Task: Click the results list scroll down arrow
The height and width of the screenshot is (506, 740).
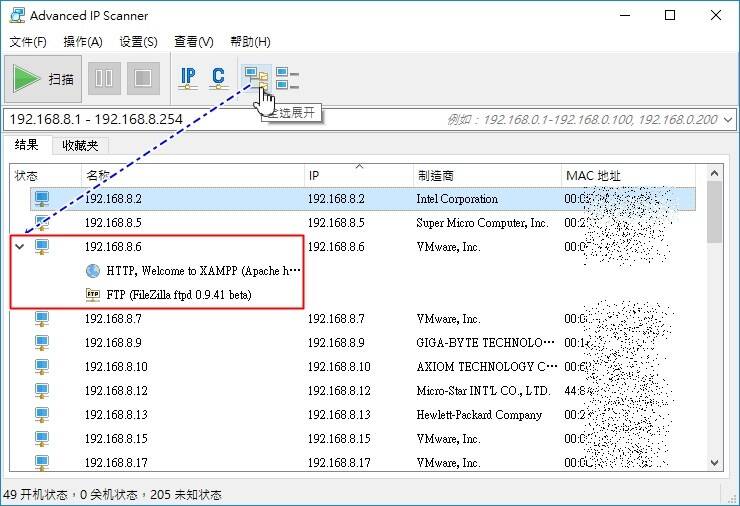Action: coord(715,463)
